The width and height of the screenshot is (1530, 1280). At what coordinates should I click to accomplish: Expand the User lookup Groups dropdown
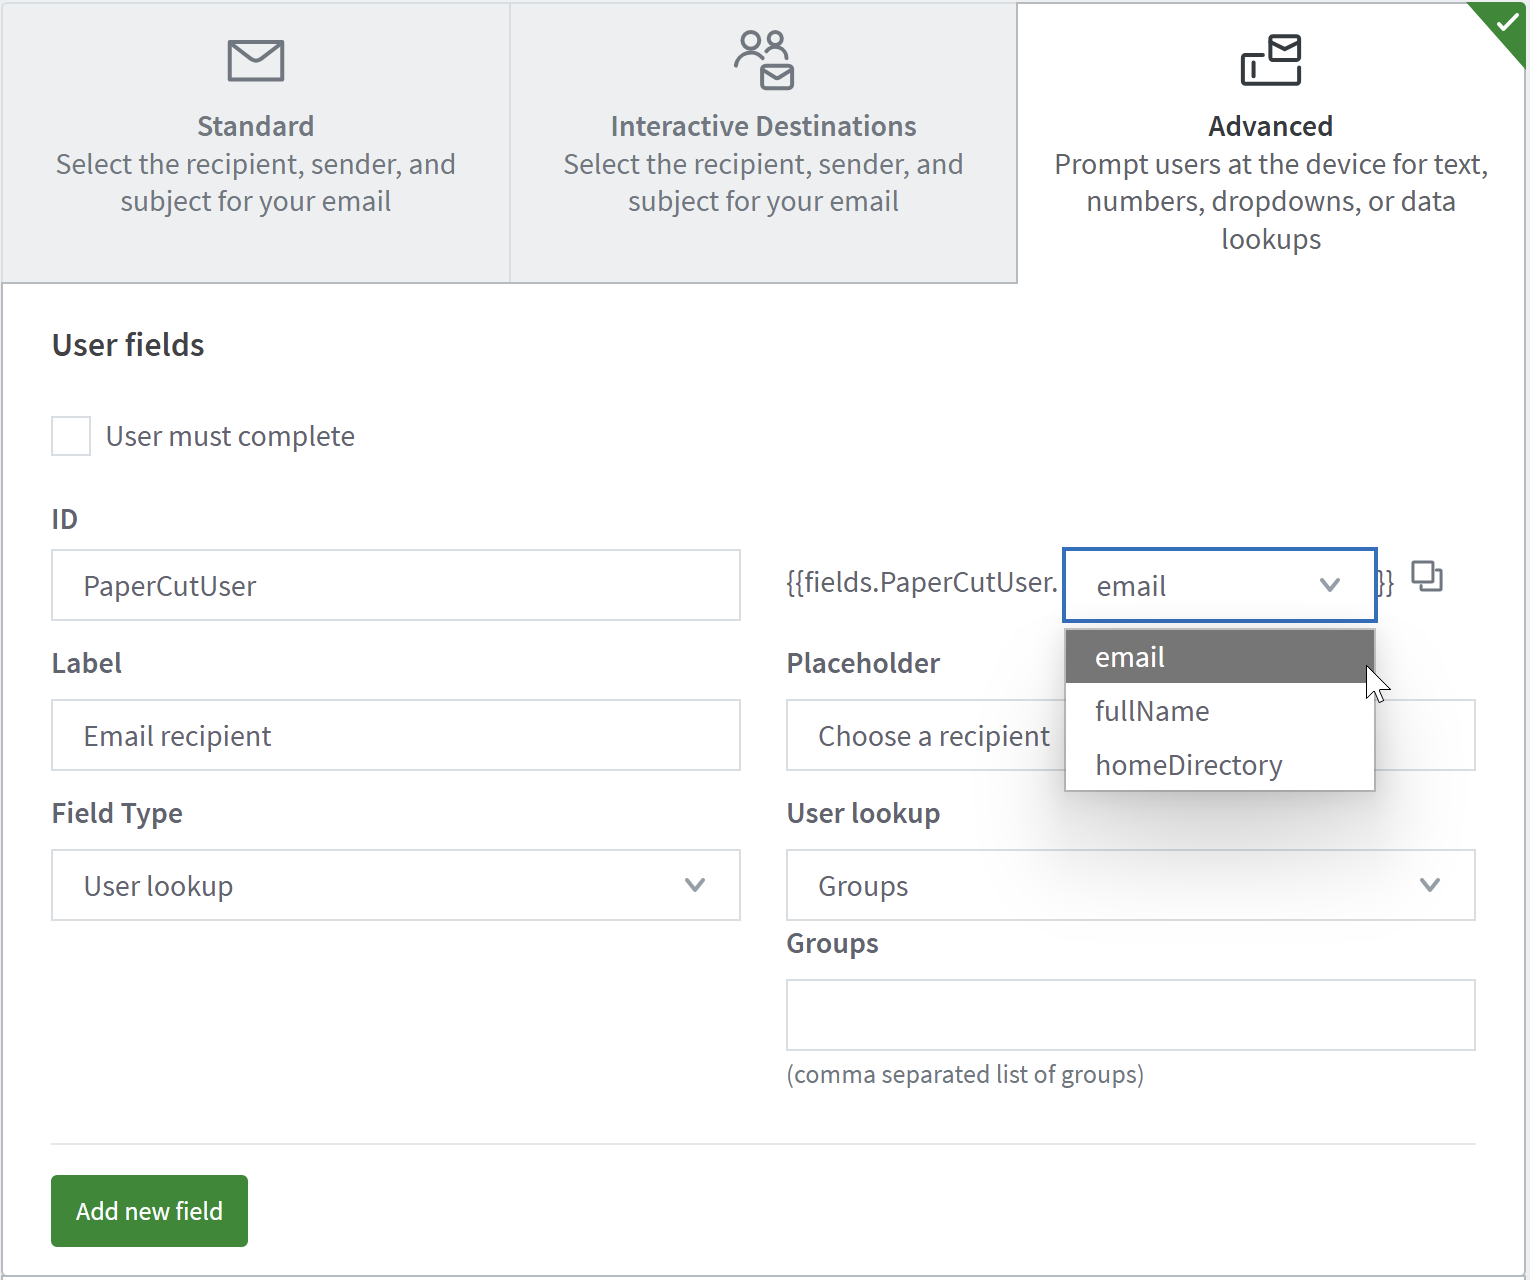coord(1130,885)
